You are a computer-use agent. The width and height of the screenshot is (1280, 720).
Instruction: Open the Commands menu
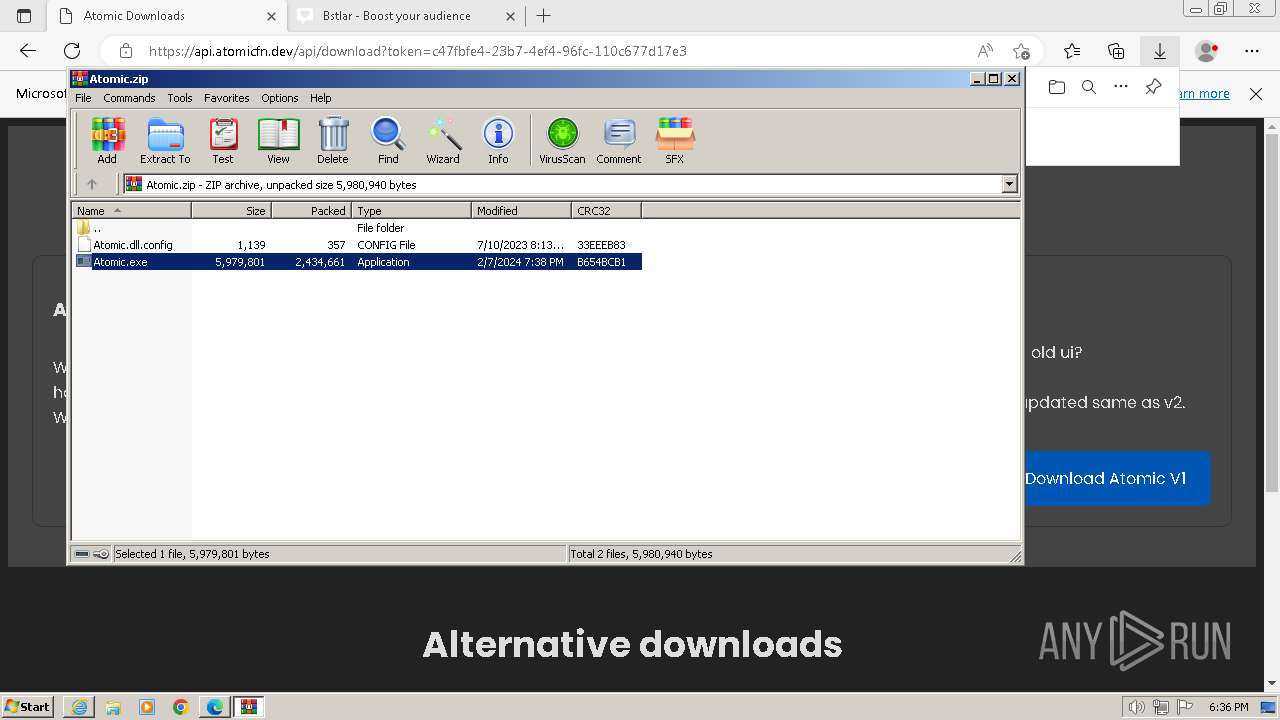pos(129,98)
